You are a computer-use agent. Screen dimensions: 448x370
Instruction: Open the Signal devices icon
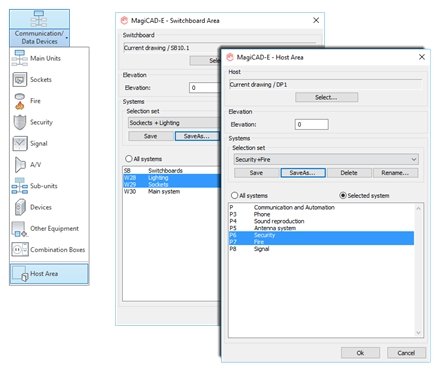click(20, 143)
